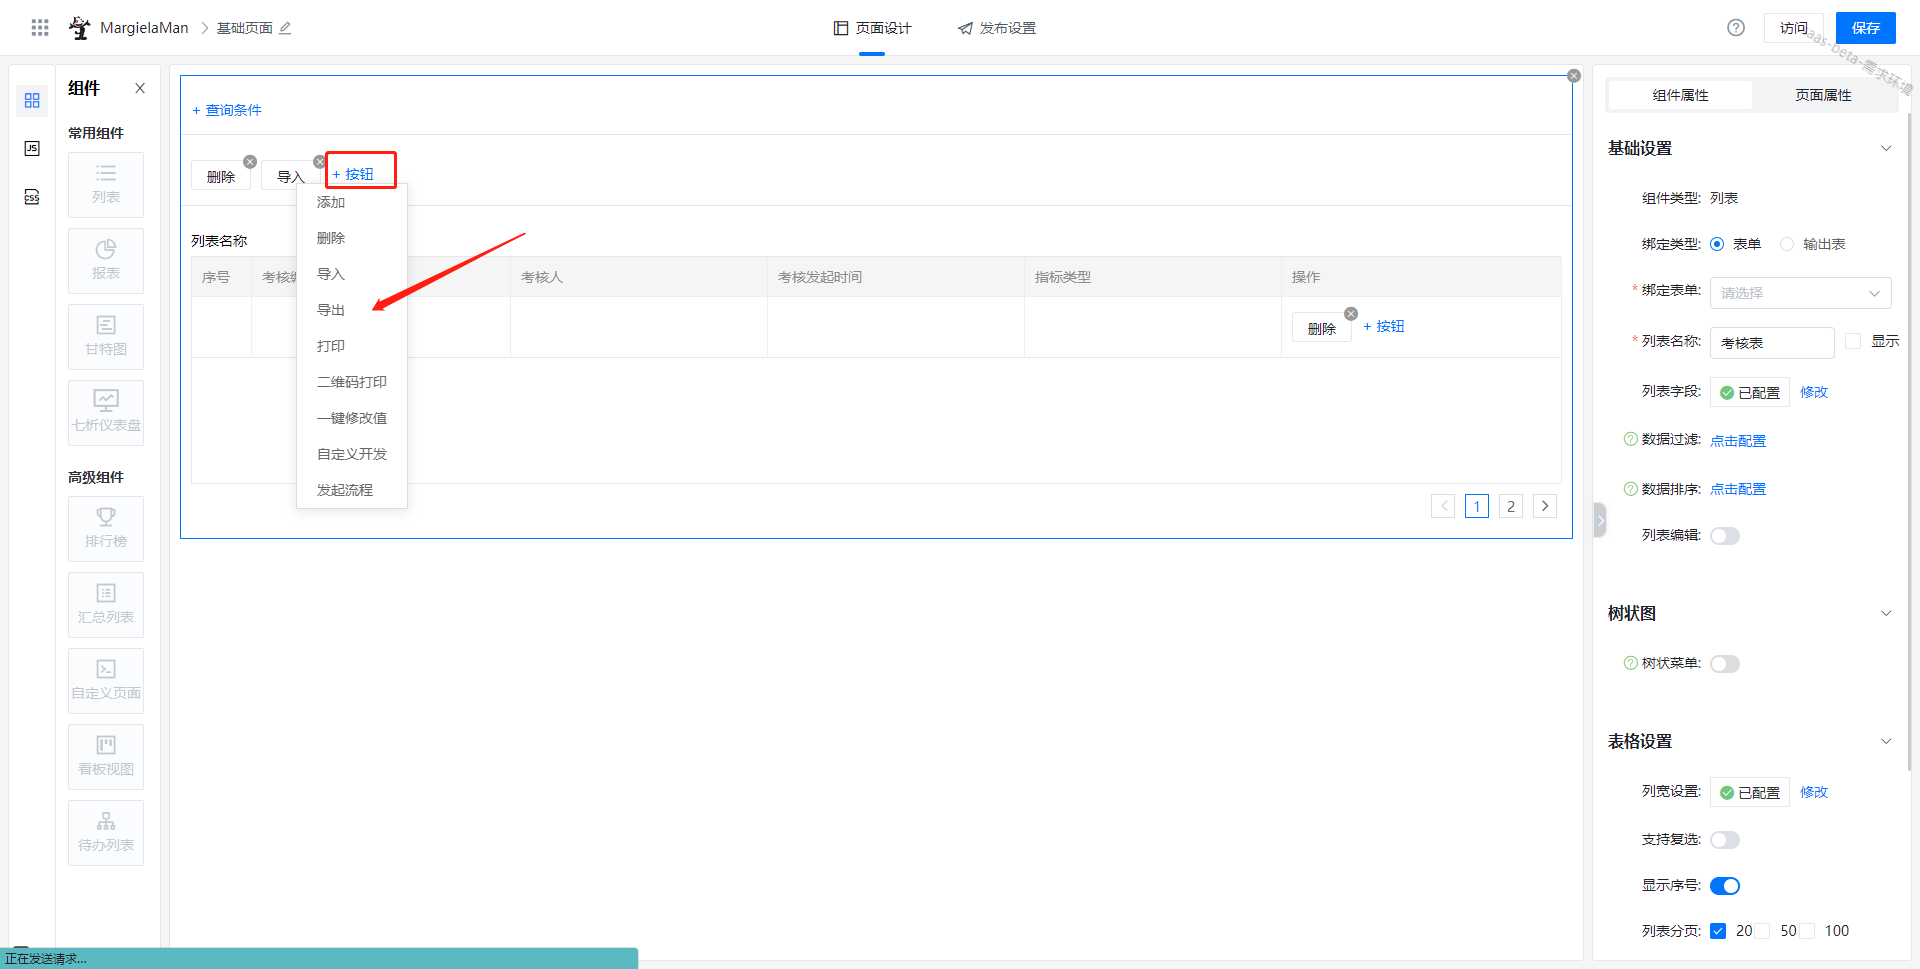This screenshot has height=969, width=1920.
Task: Select the 报表 component
Action: (x=106, y=261)
